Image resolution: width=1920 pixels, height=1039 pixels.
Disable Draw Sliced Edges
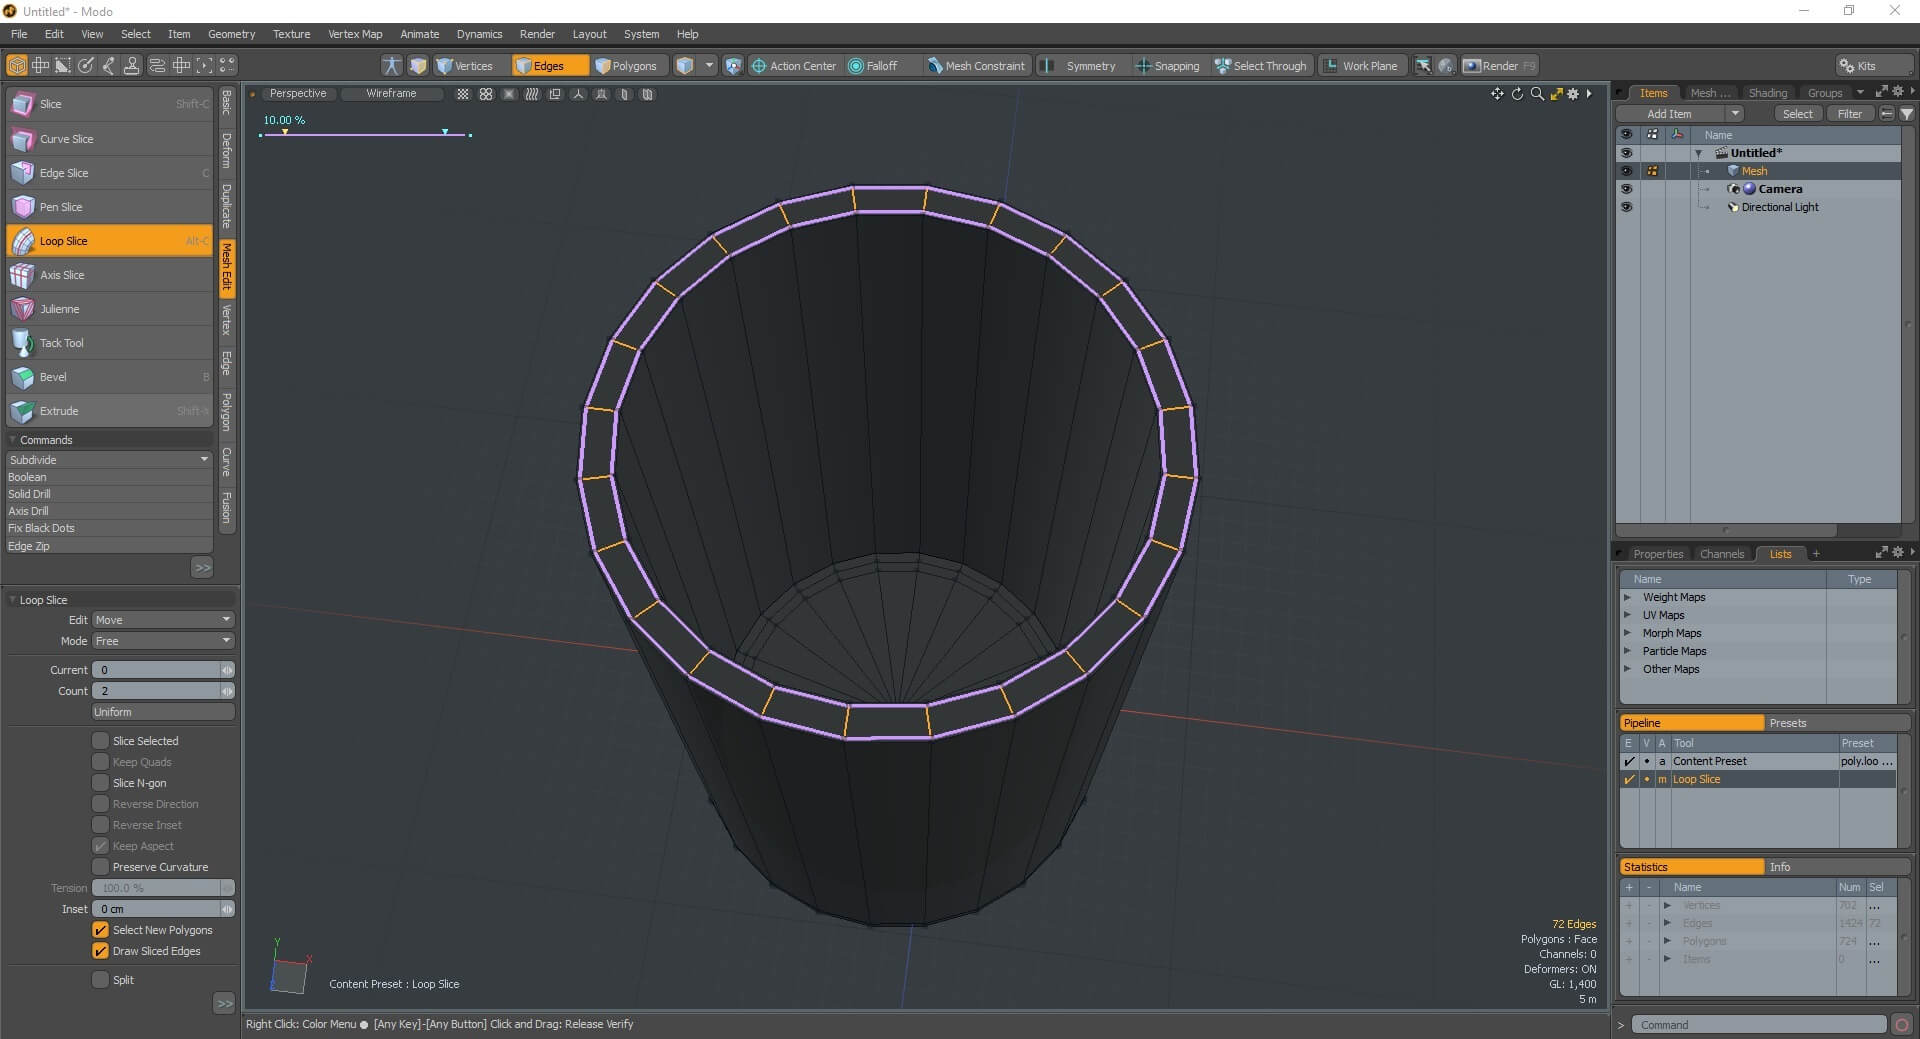(101, 951)
